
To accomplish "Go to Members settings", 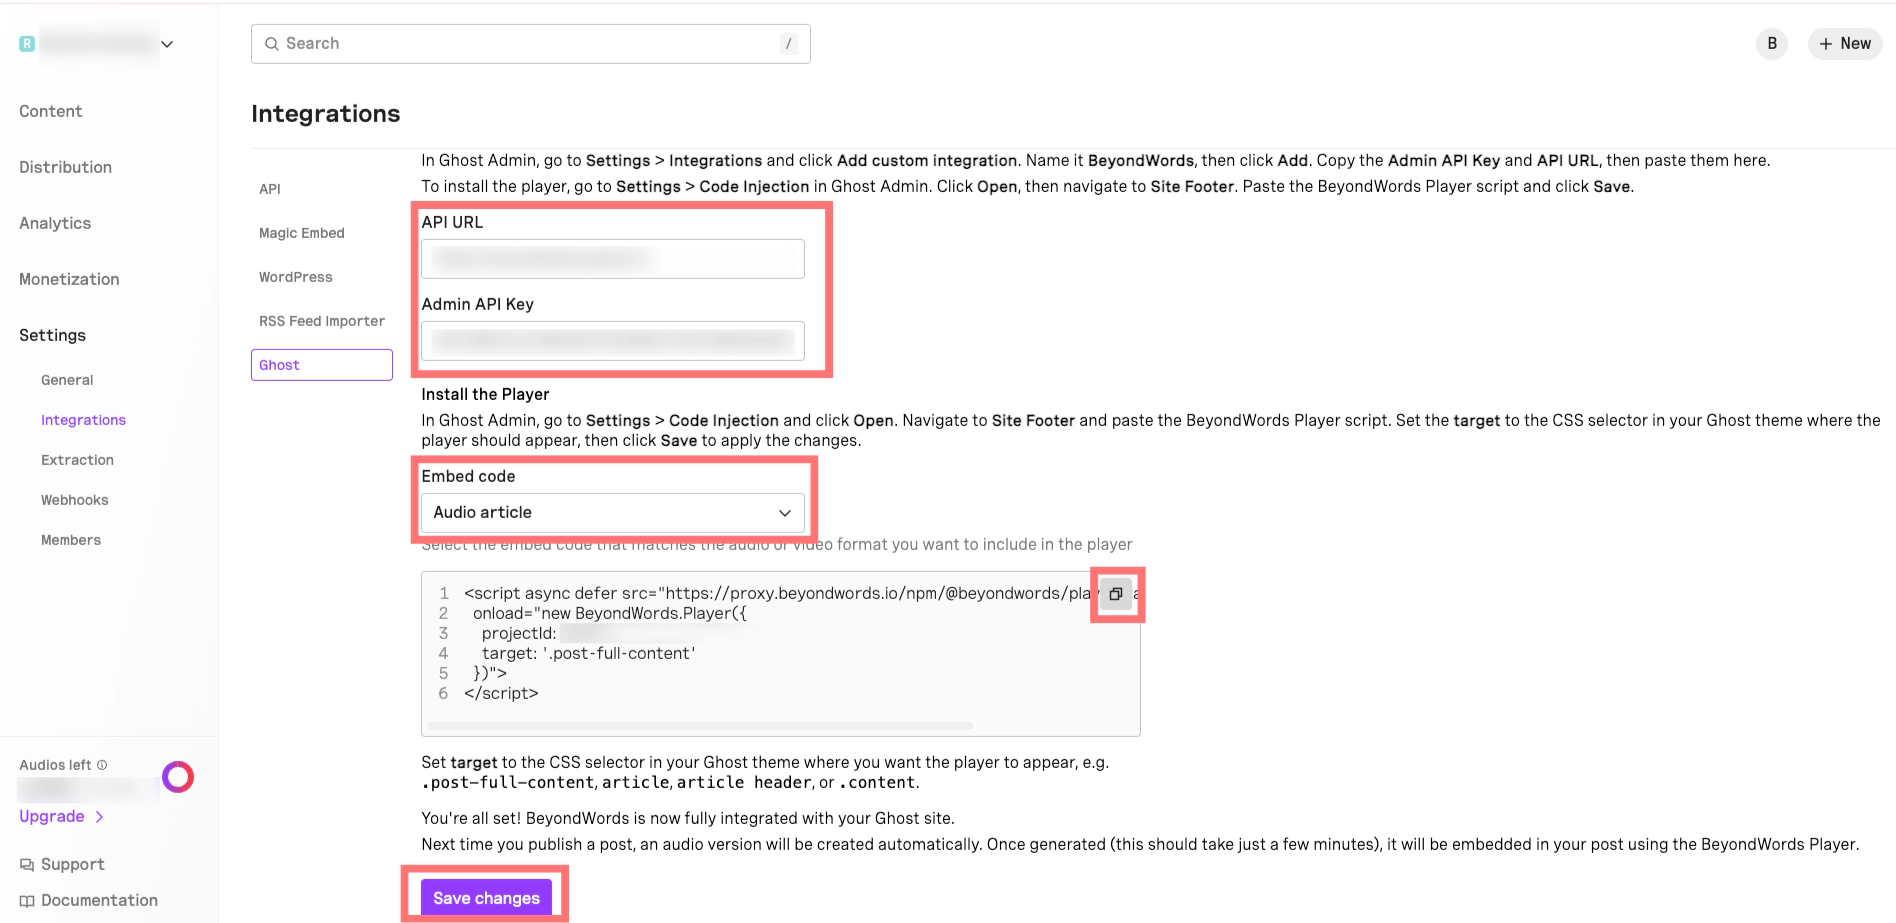I will pos(71,540).
